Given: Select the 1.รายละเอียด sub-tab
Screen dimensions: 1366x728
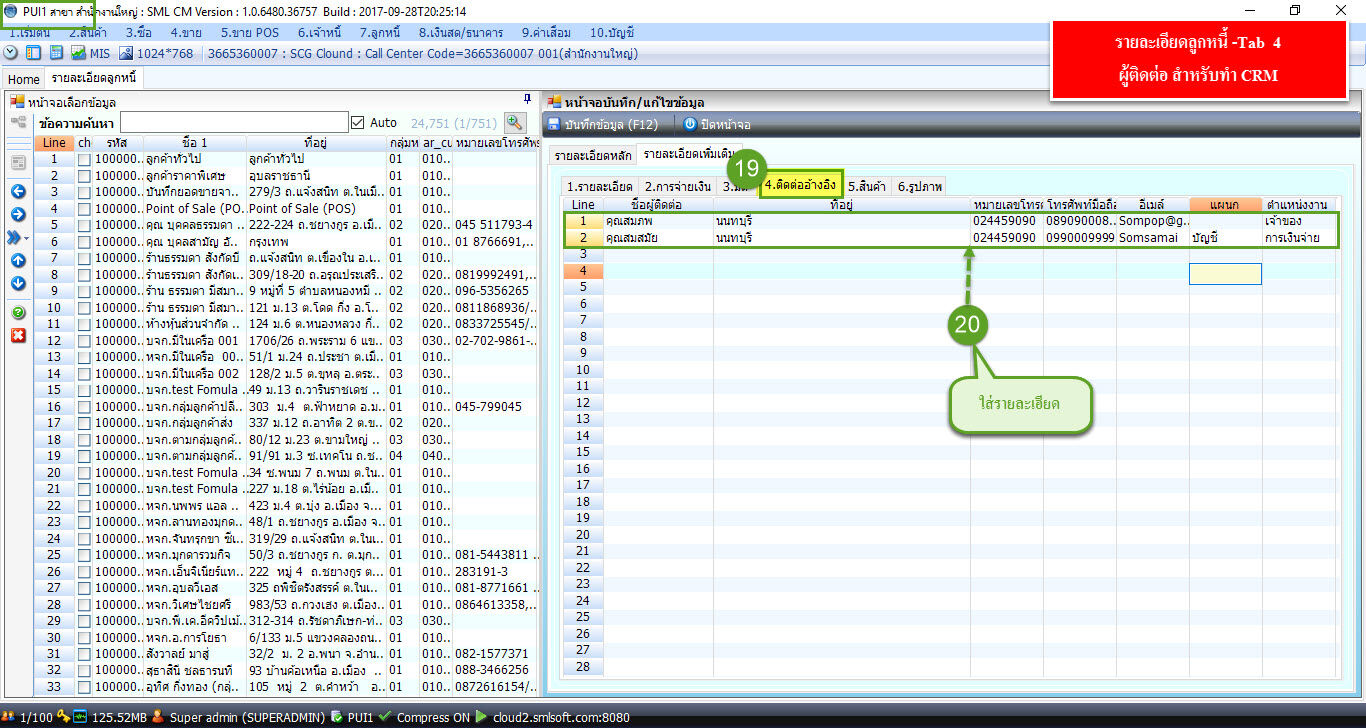Looking at the screenshot, I should click(x=599, y=186).
